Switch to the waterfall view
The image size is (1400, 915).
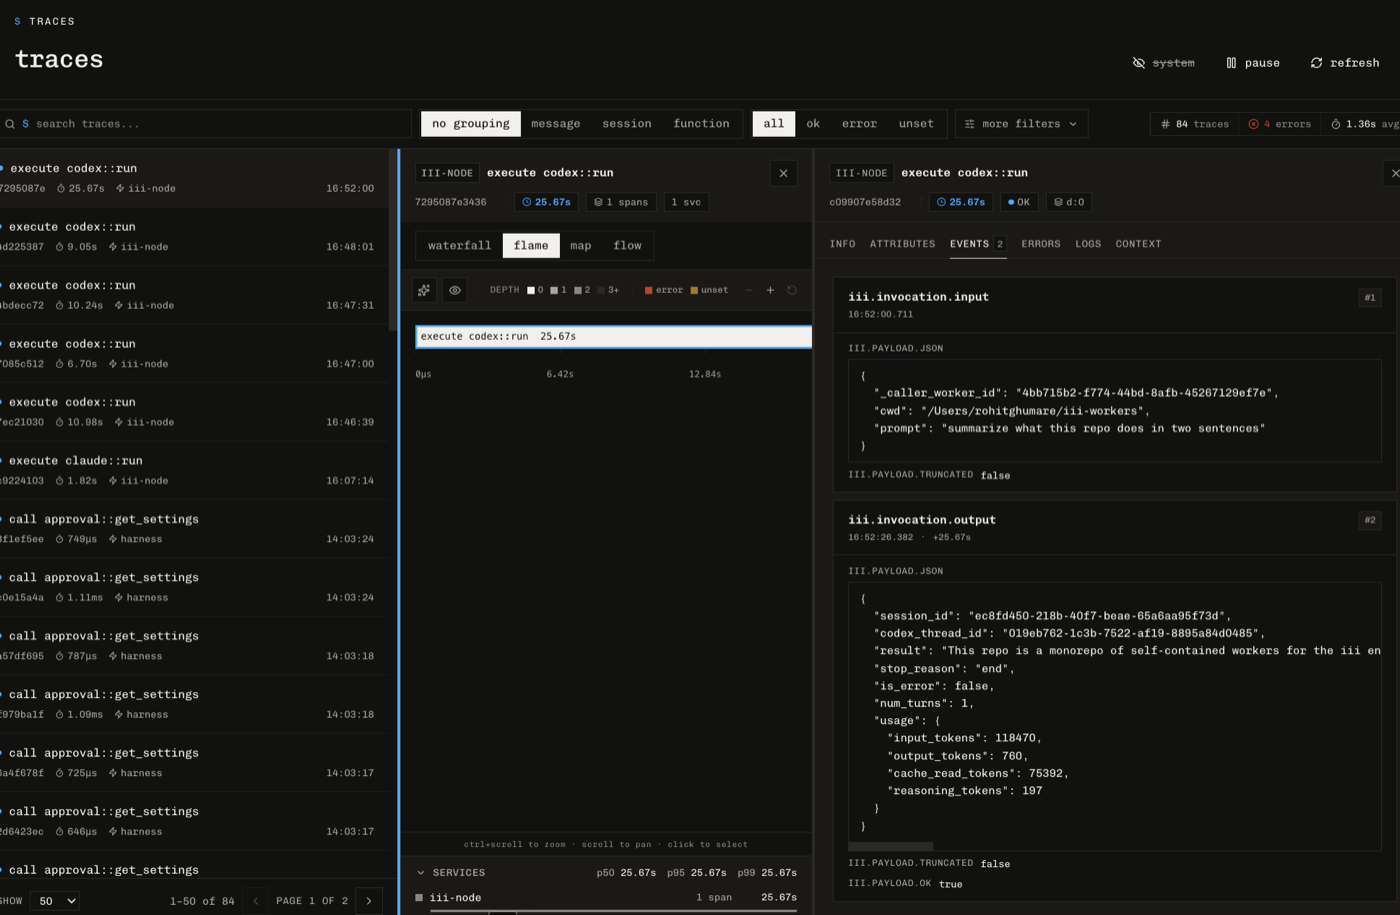(459, 246)
